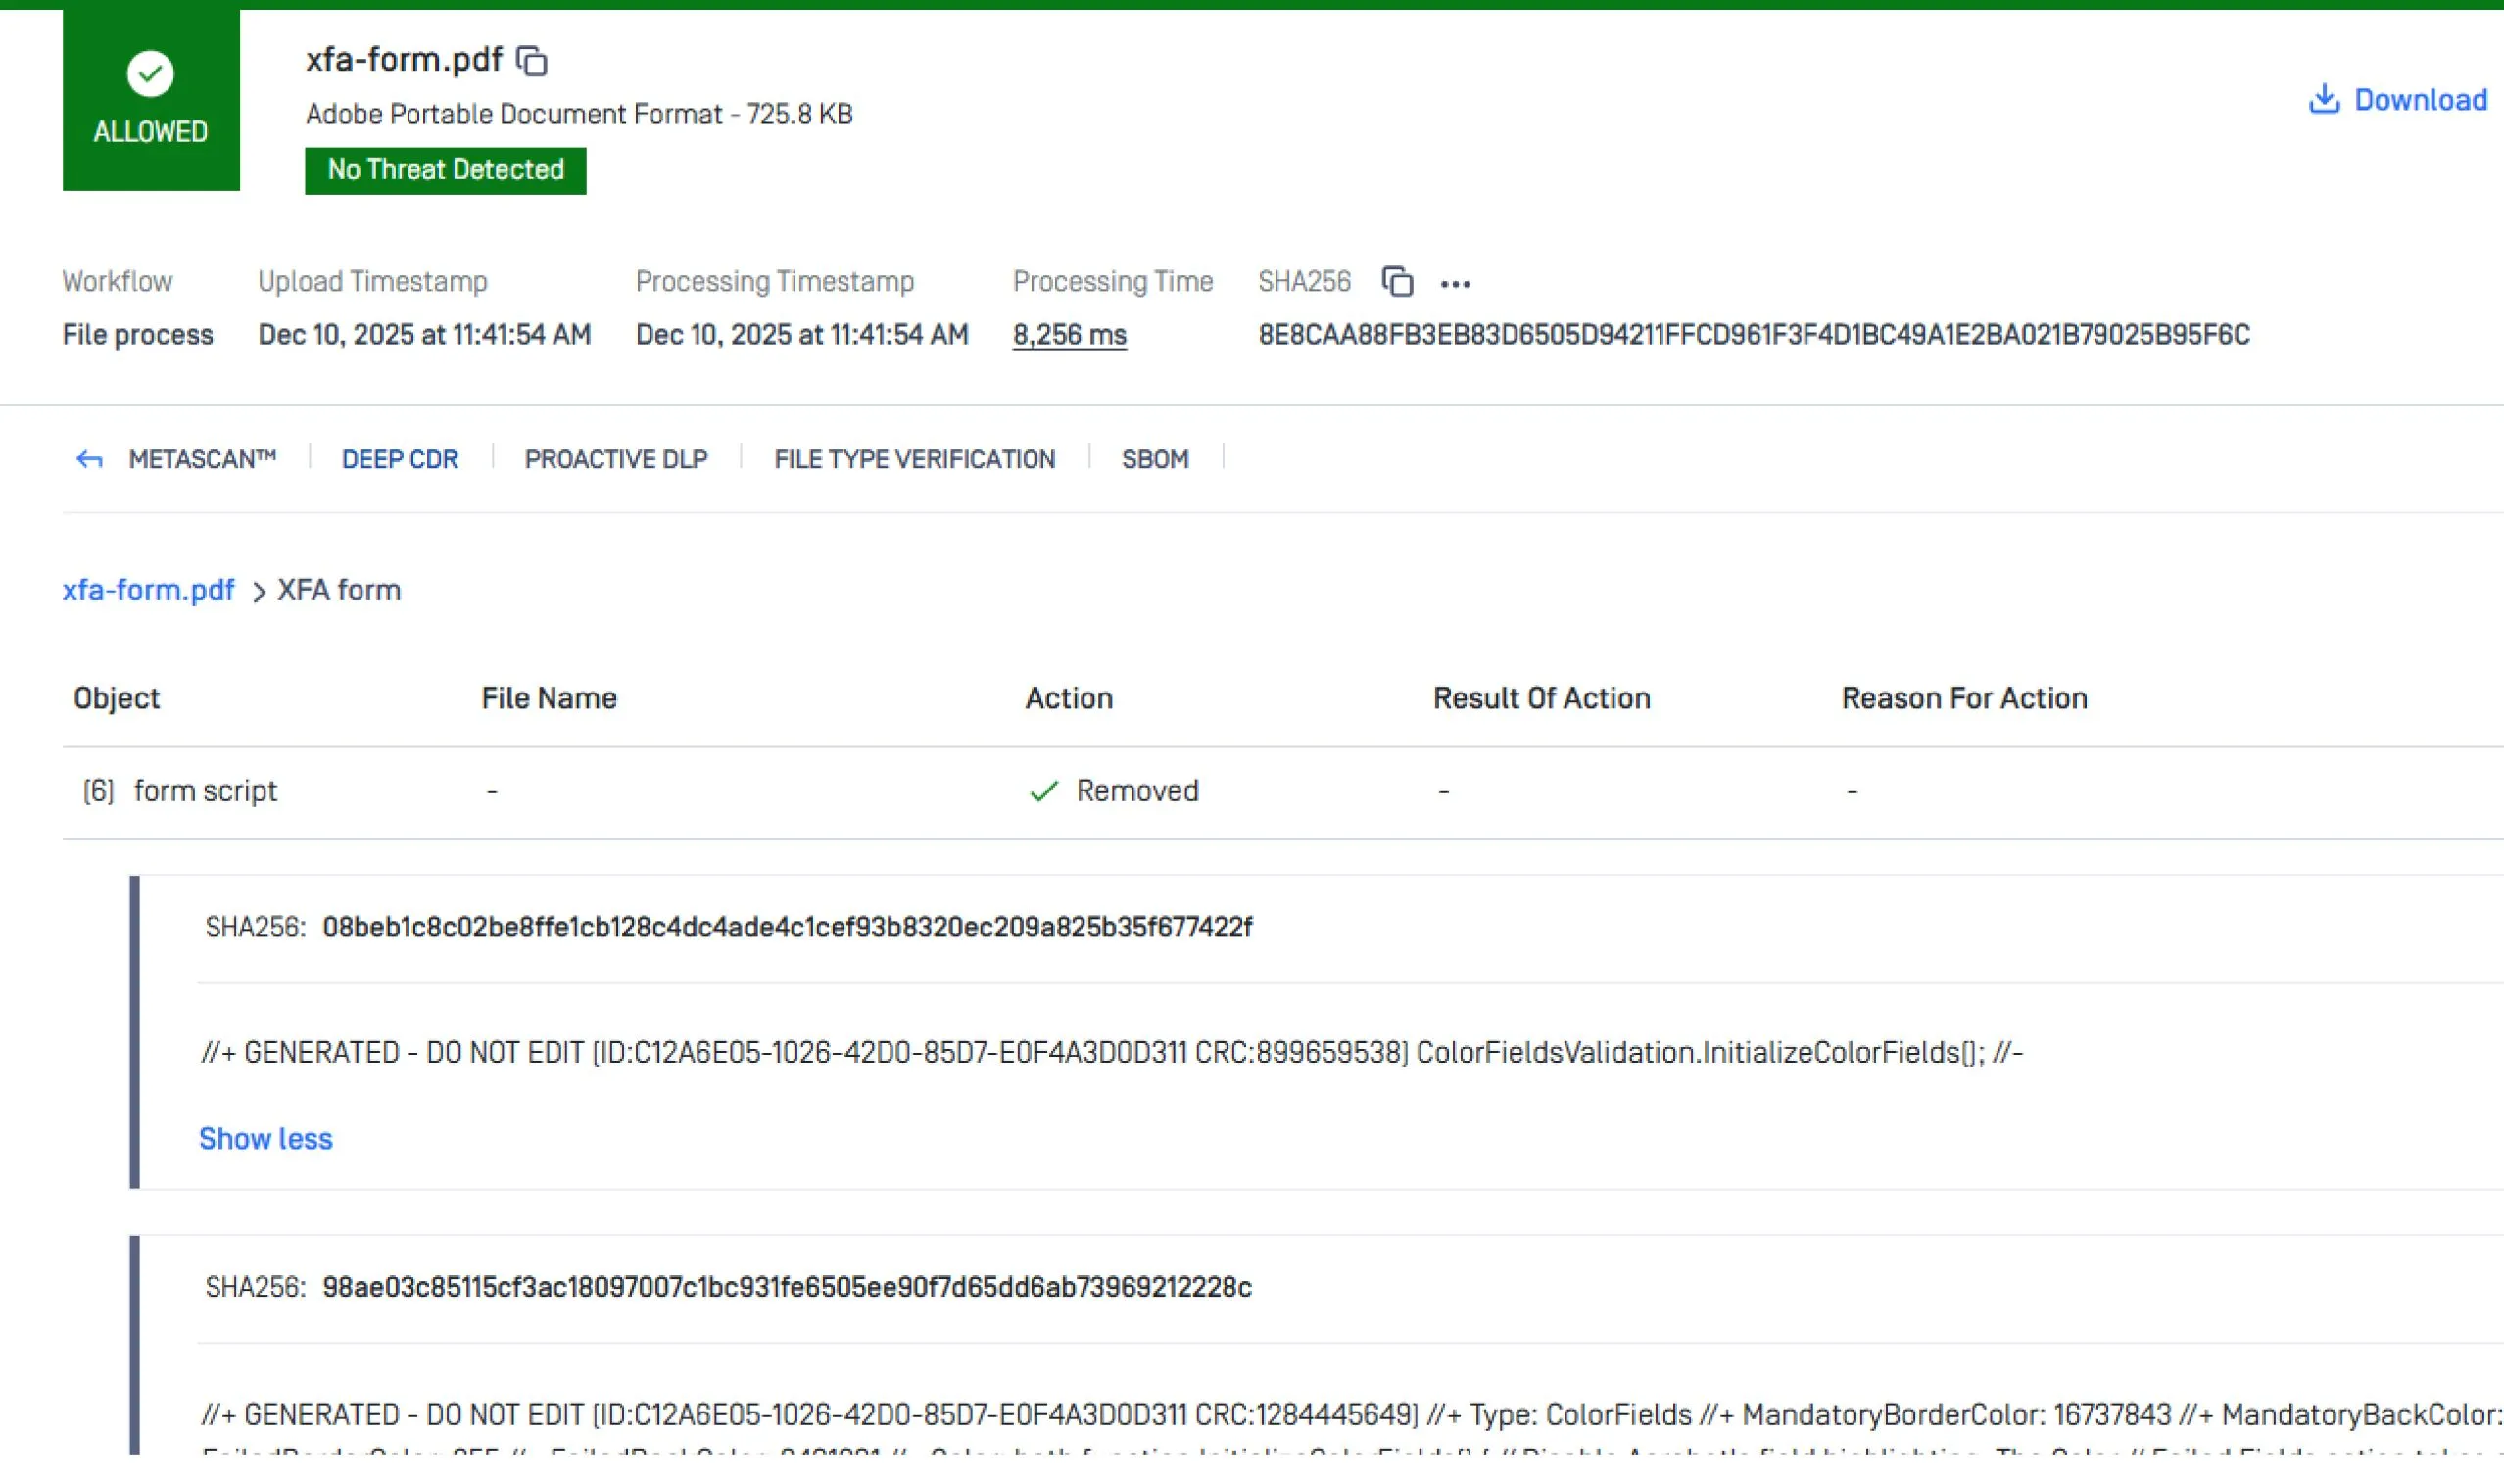Image resolution: width=2504 pixels, height=1484 pixels.
Task: Click the 8,256 ms processing time link
Action: pos(1069,335)
